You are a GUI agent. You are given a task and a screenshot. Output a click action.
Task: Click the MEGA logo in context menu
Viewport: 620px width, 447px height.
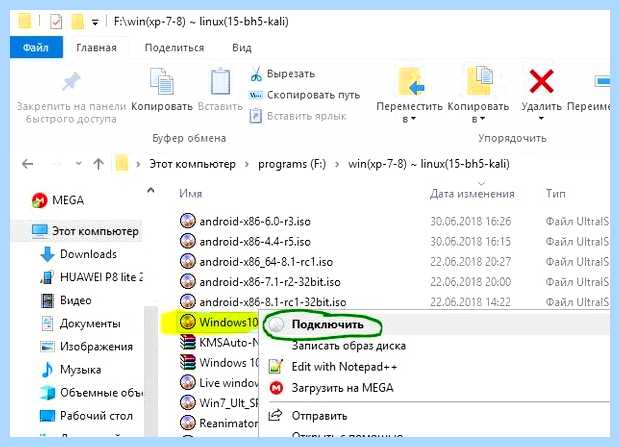coord(276,388)
